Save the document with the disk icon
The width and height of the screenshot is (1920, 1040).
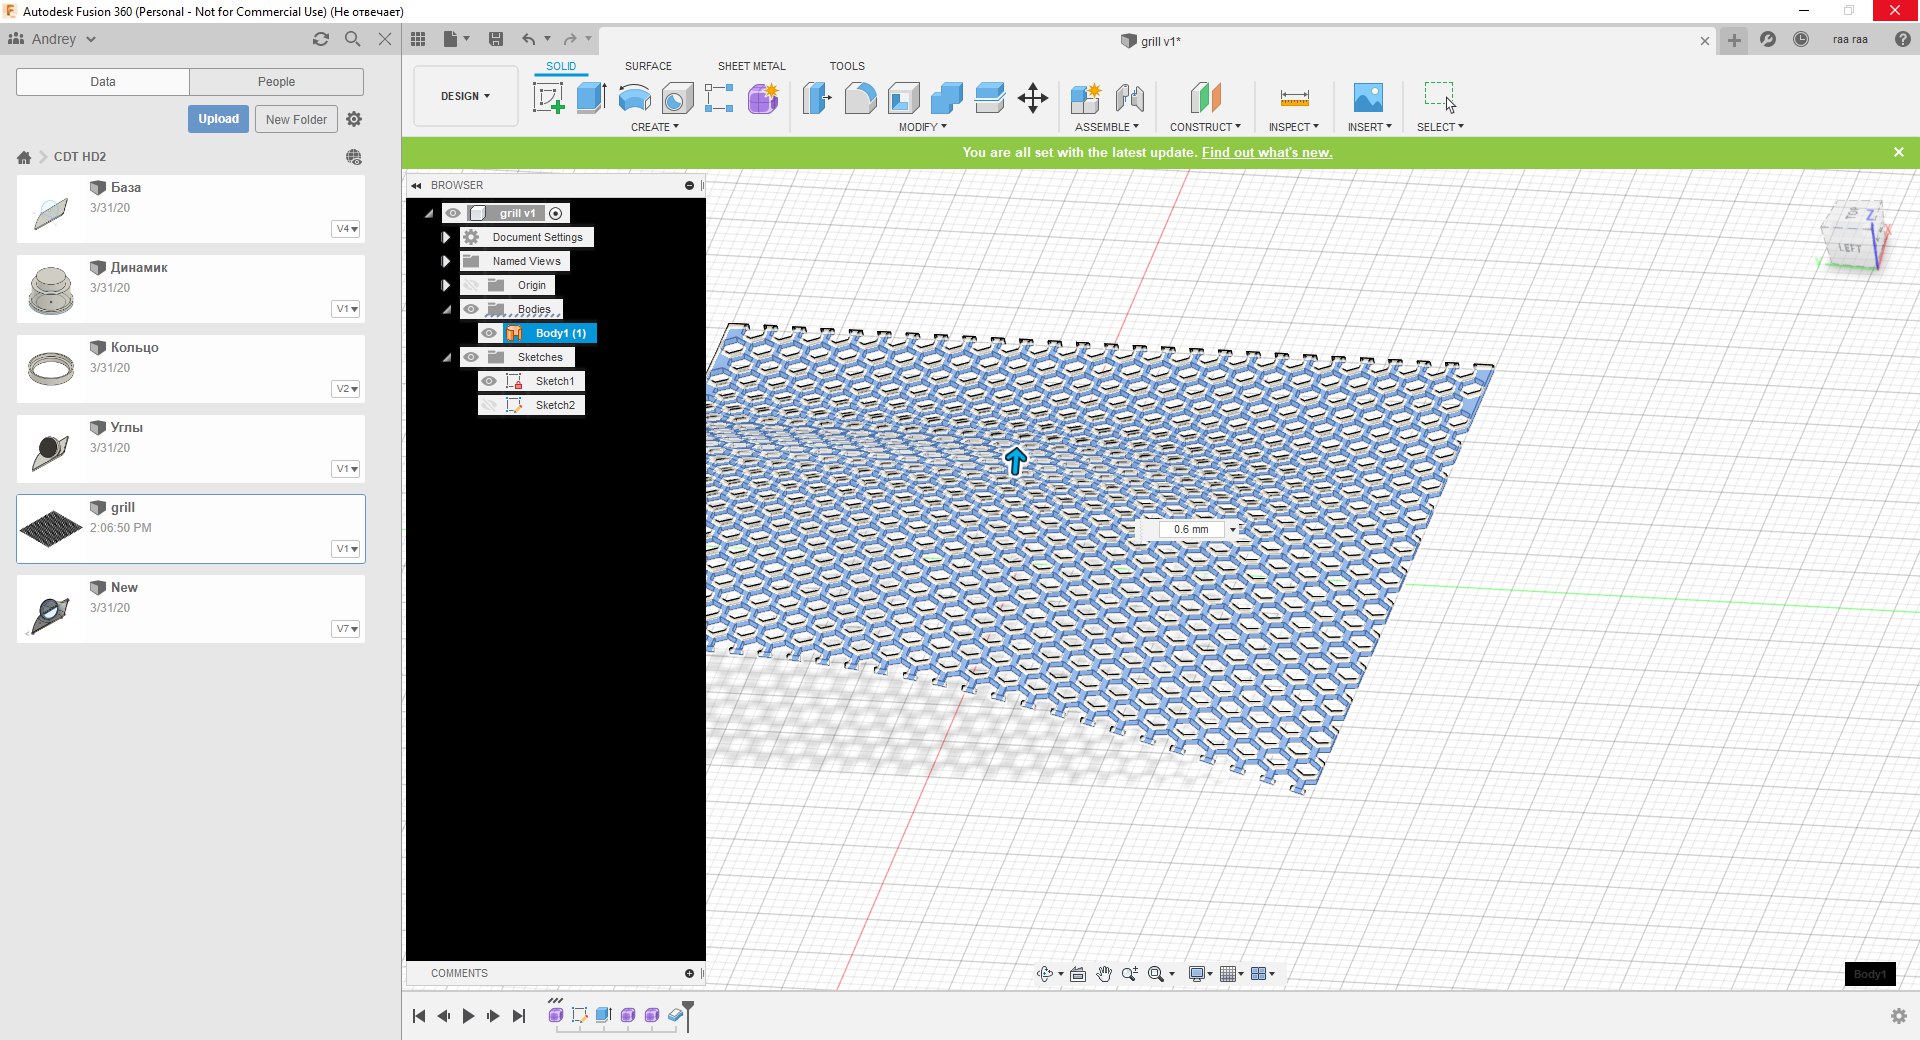click(x=496, y=39)
